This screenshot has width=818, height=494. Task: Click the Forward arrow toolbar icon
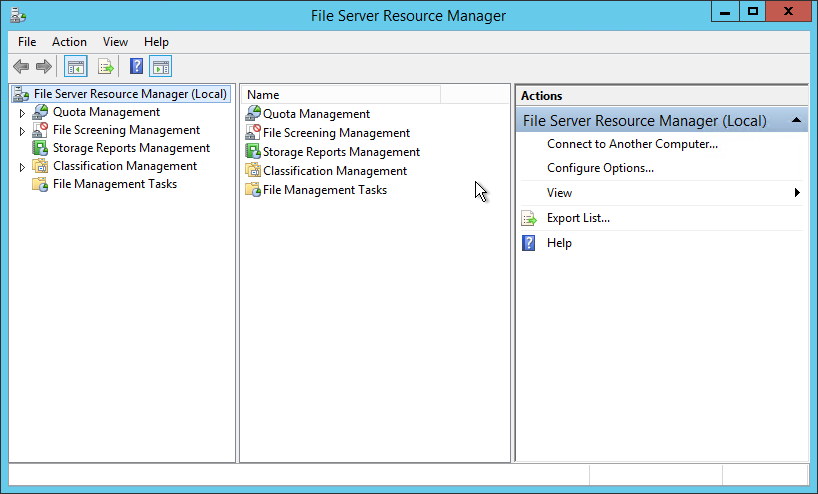pos(44,66)
